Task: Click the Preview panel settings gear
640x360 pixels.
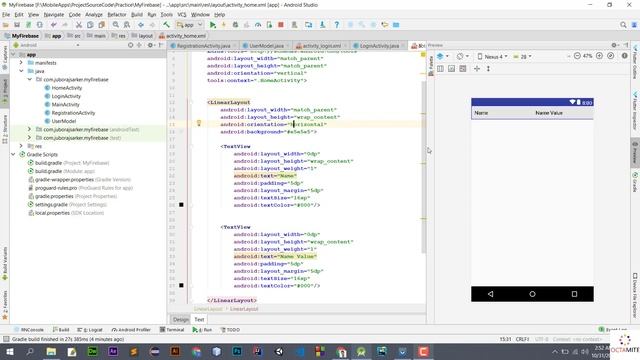Action: (x=614, y=45)
